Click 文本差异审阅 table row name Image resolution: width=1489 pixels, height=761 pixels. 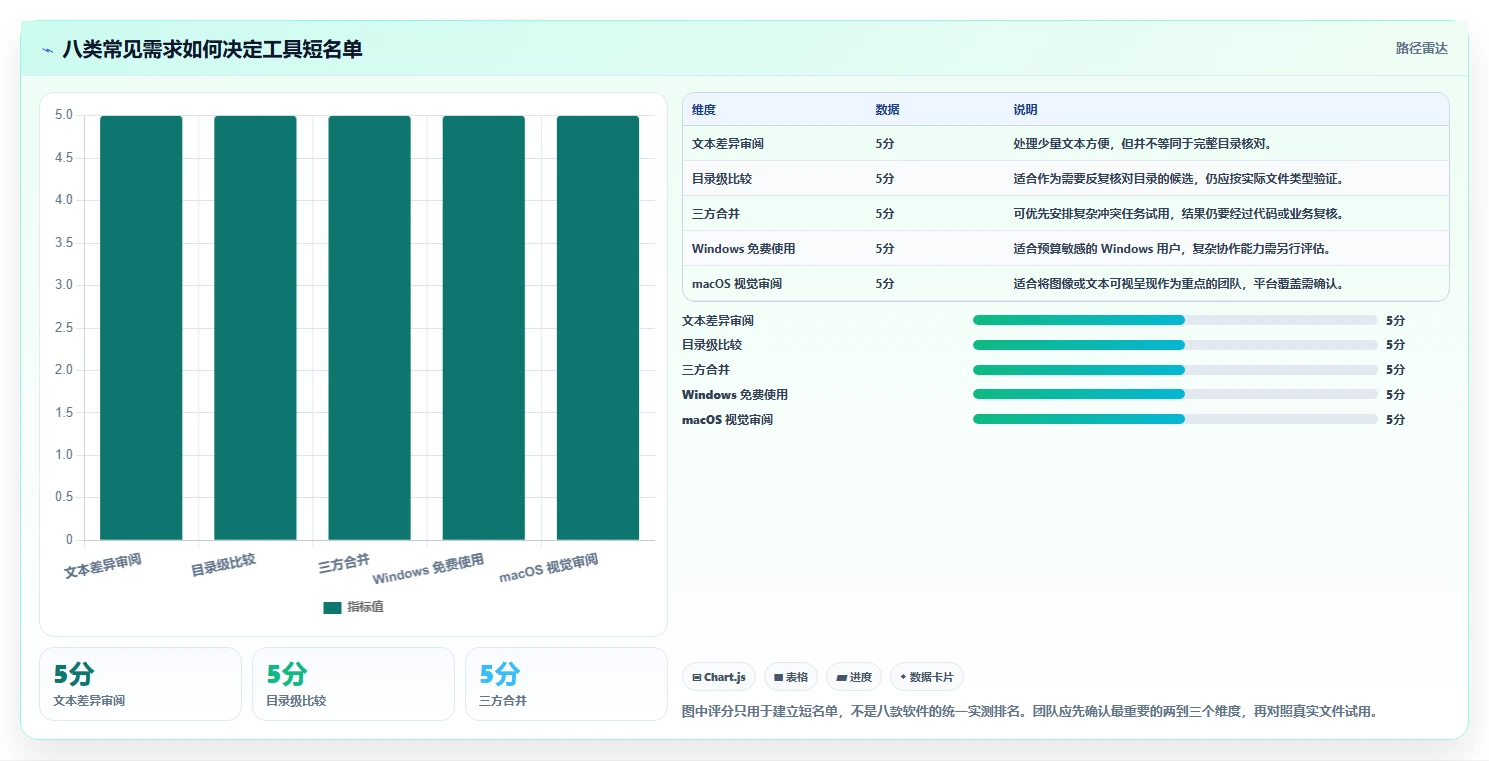(x=728, y=144)
